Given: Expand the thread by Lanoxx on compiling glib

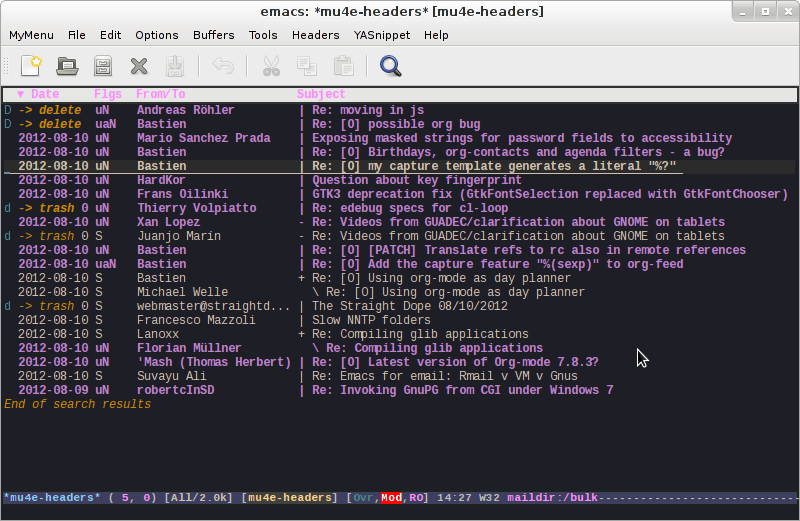Looking at the screenshot, I should click(x=302, y=334).
